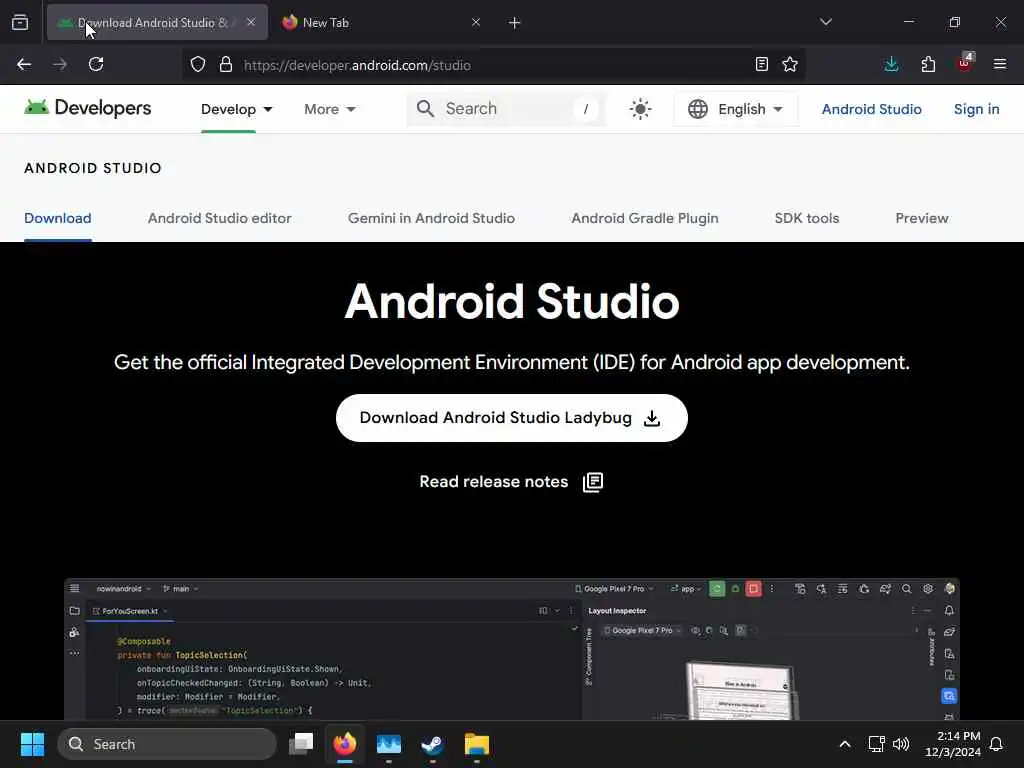This screenshot has height=768, width=1024.
Task: Click Sign in
Action: pos(976,109)
